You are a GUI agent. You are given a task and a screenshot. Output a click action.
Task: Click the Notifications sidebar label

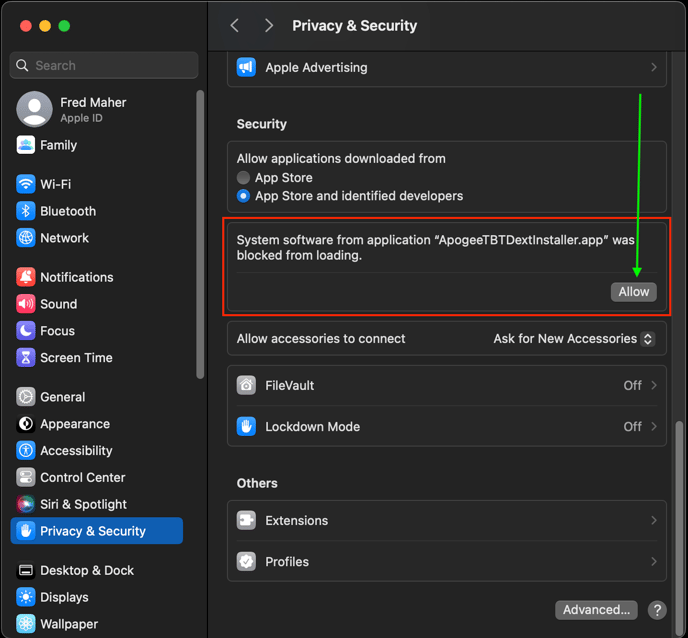coord(77,277)
